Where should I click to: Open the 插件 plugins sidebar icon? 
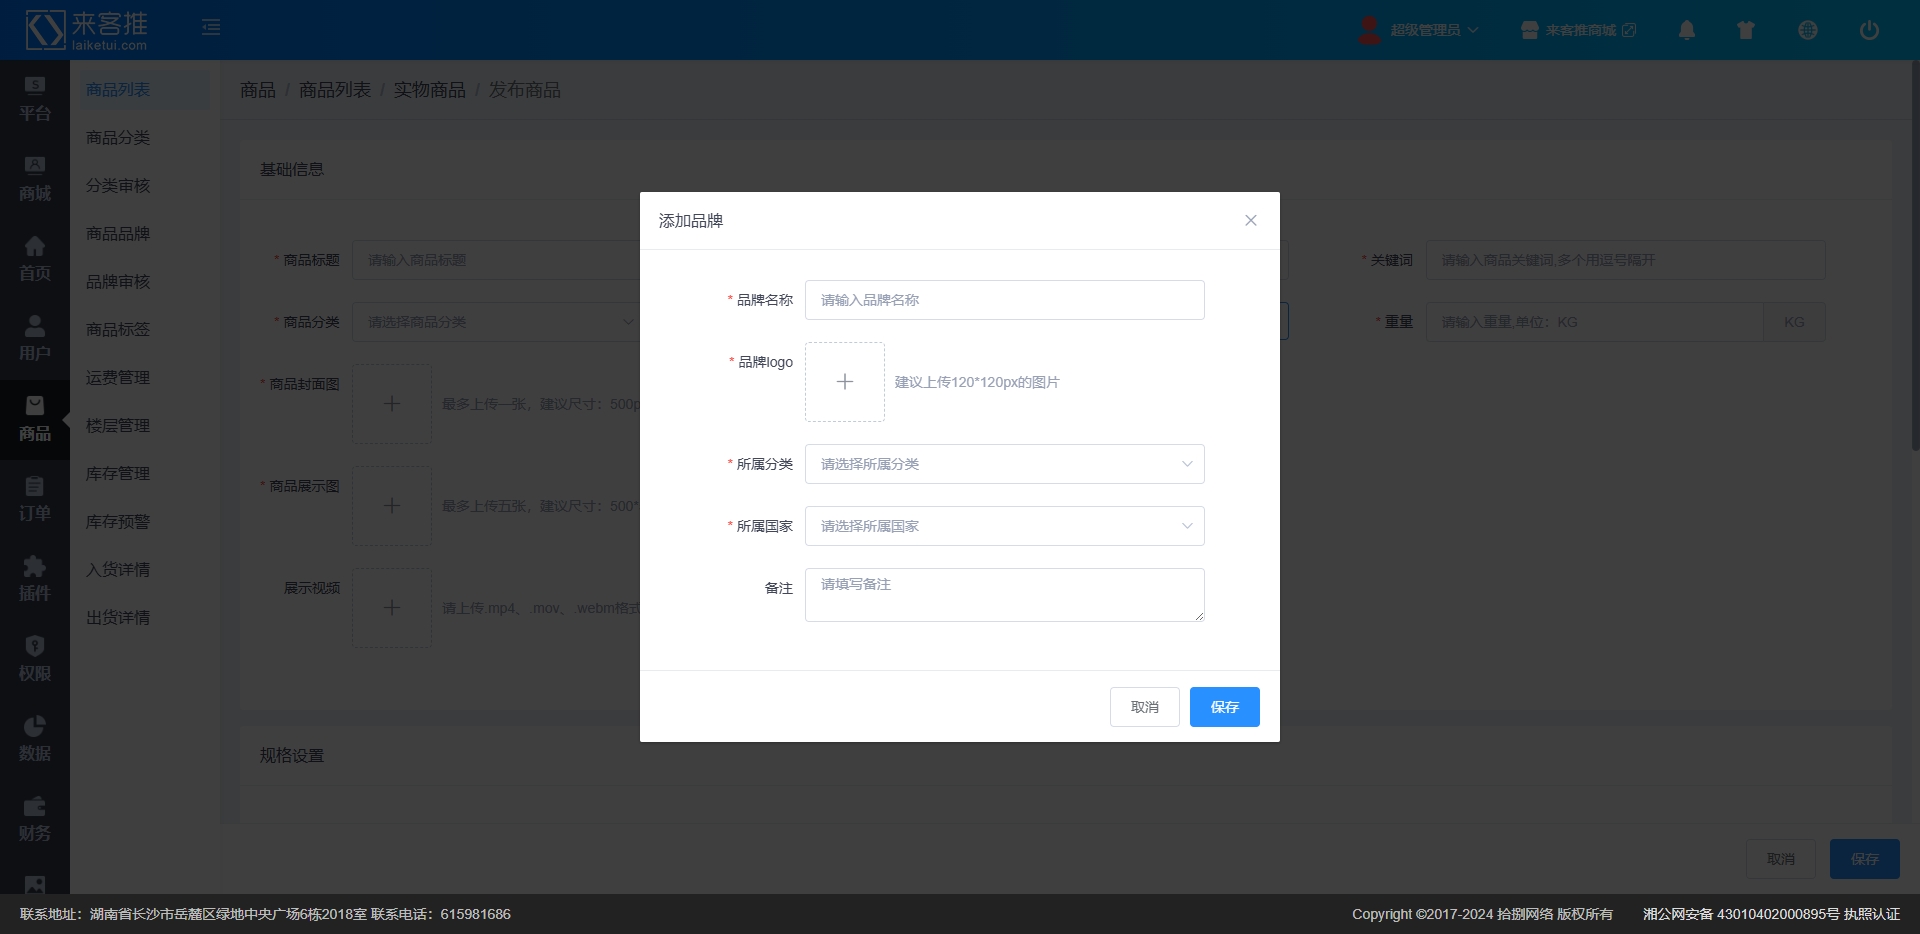[35, 580]
